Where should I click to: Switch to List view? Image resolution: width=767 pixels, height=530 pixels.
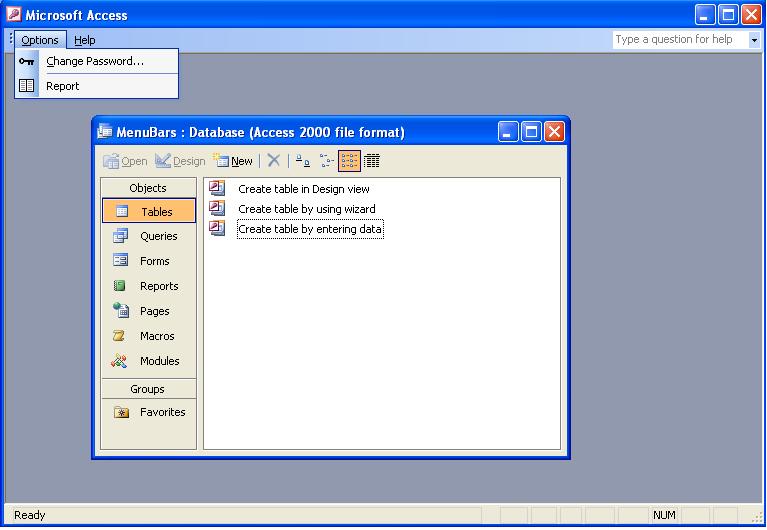349,161
